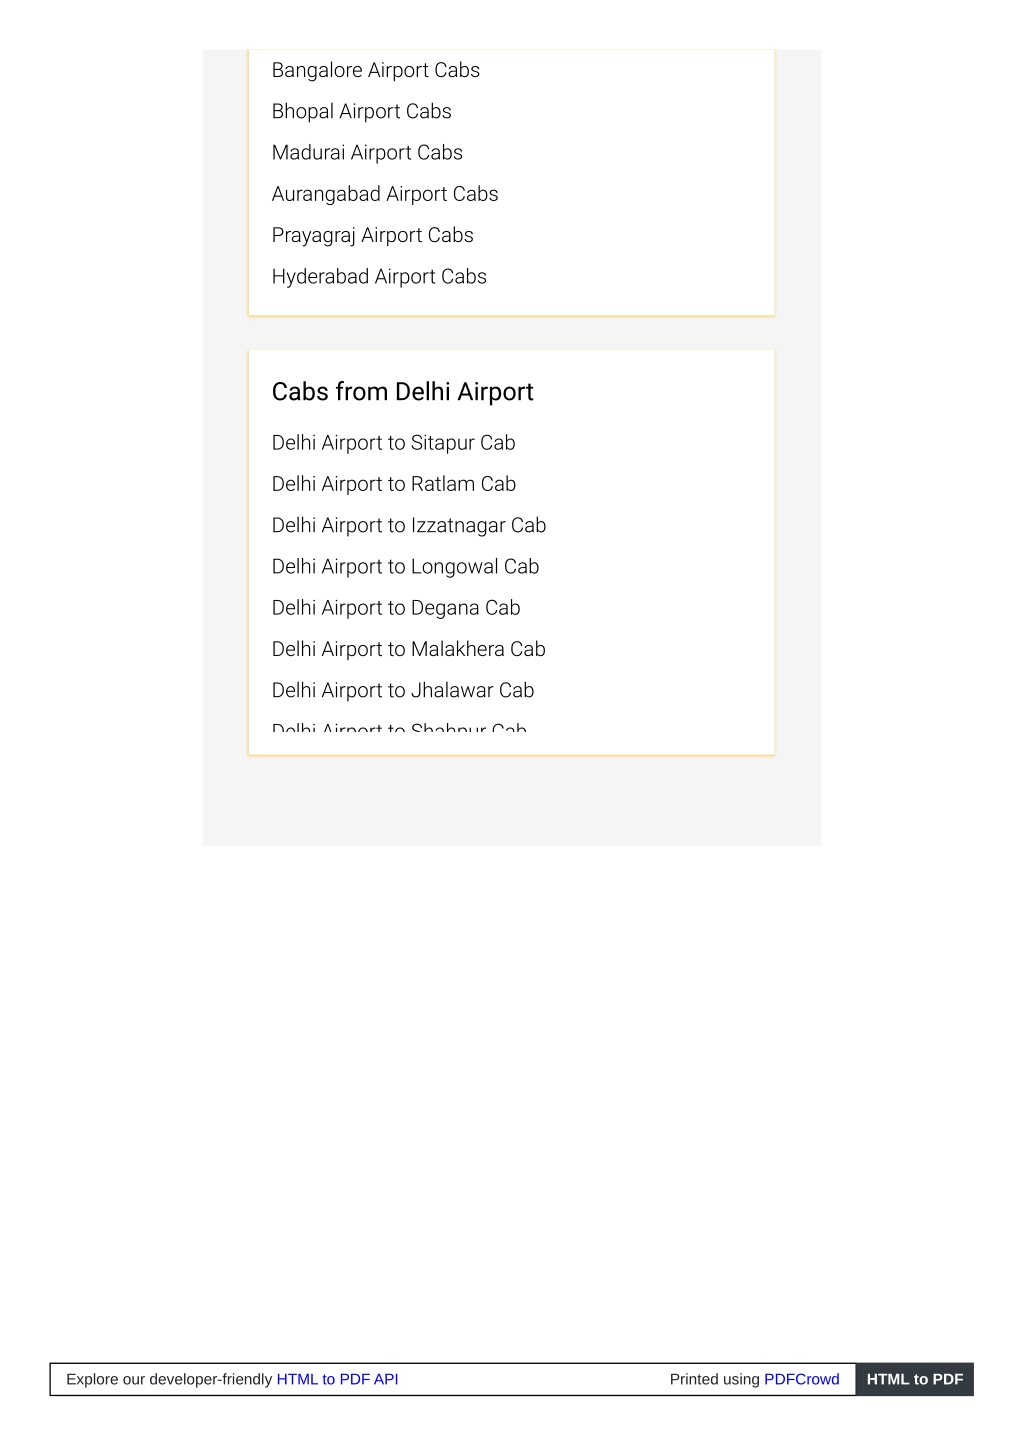Open Delhi Airport to Malakhera Cab

[409, 649]
